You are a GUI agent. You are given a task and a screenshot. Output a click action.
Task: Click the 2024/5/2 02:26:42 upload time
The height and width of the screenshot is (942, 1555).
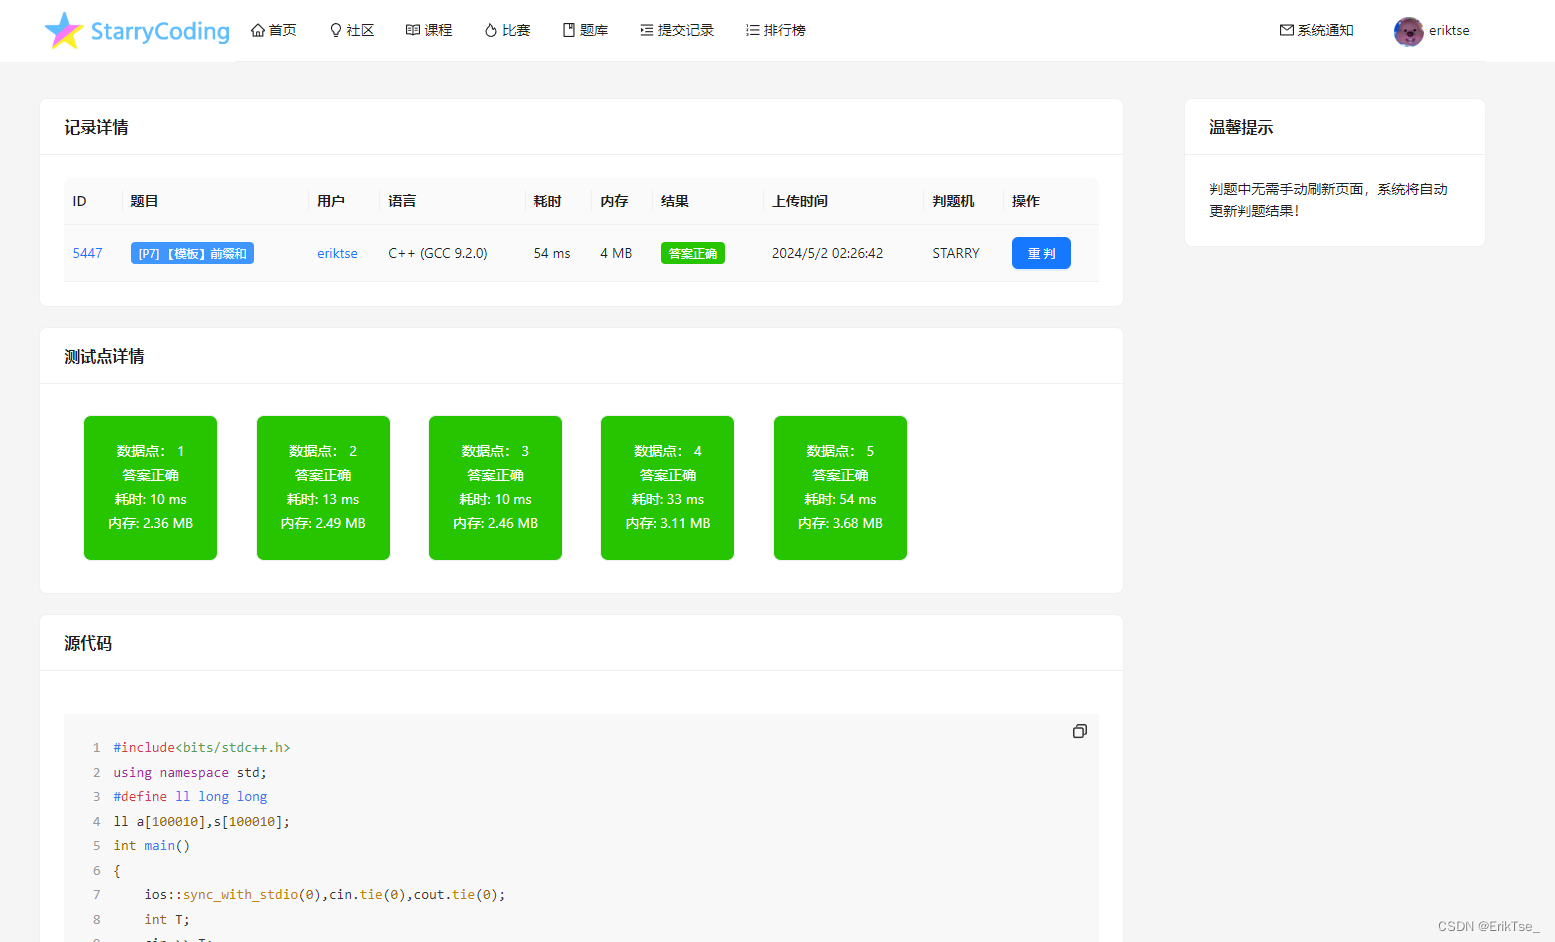pyautogui.click(x=827, y=253)
